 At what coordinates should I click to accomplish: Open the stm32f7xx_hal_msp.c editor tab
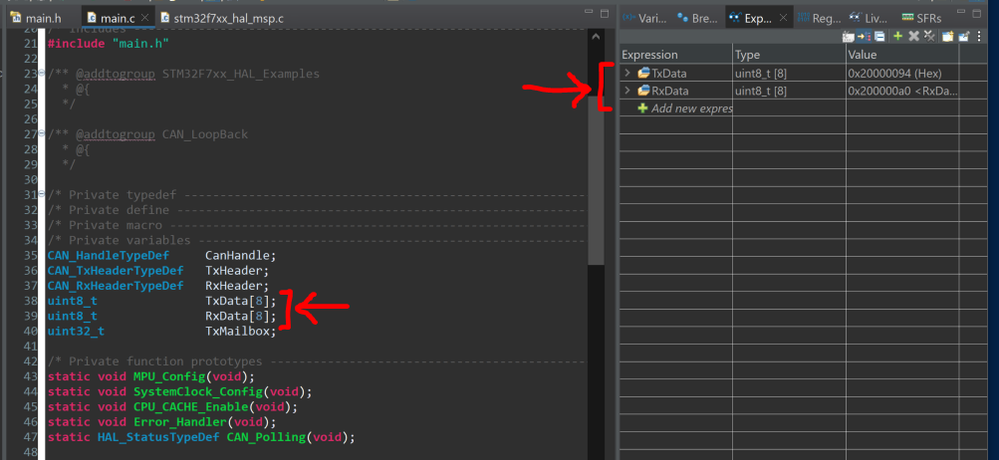click(x=222, y=18)
